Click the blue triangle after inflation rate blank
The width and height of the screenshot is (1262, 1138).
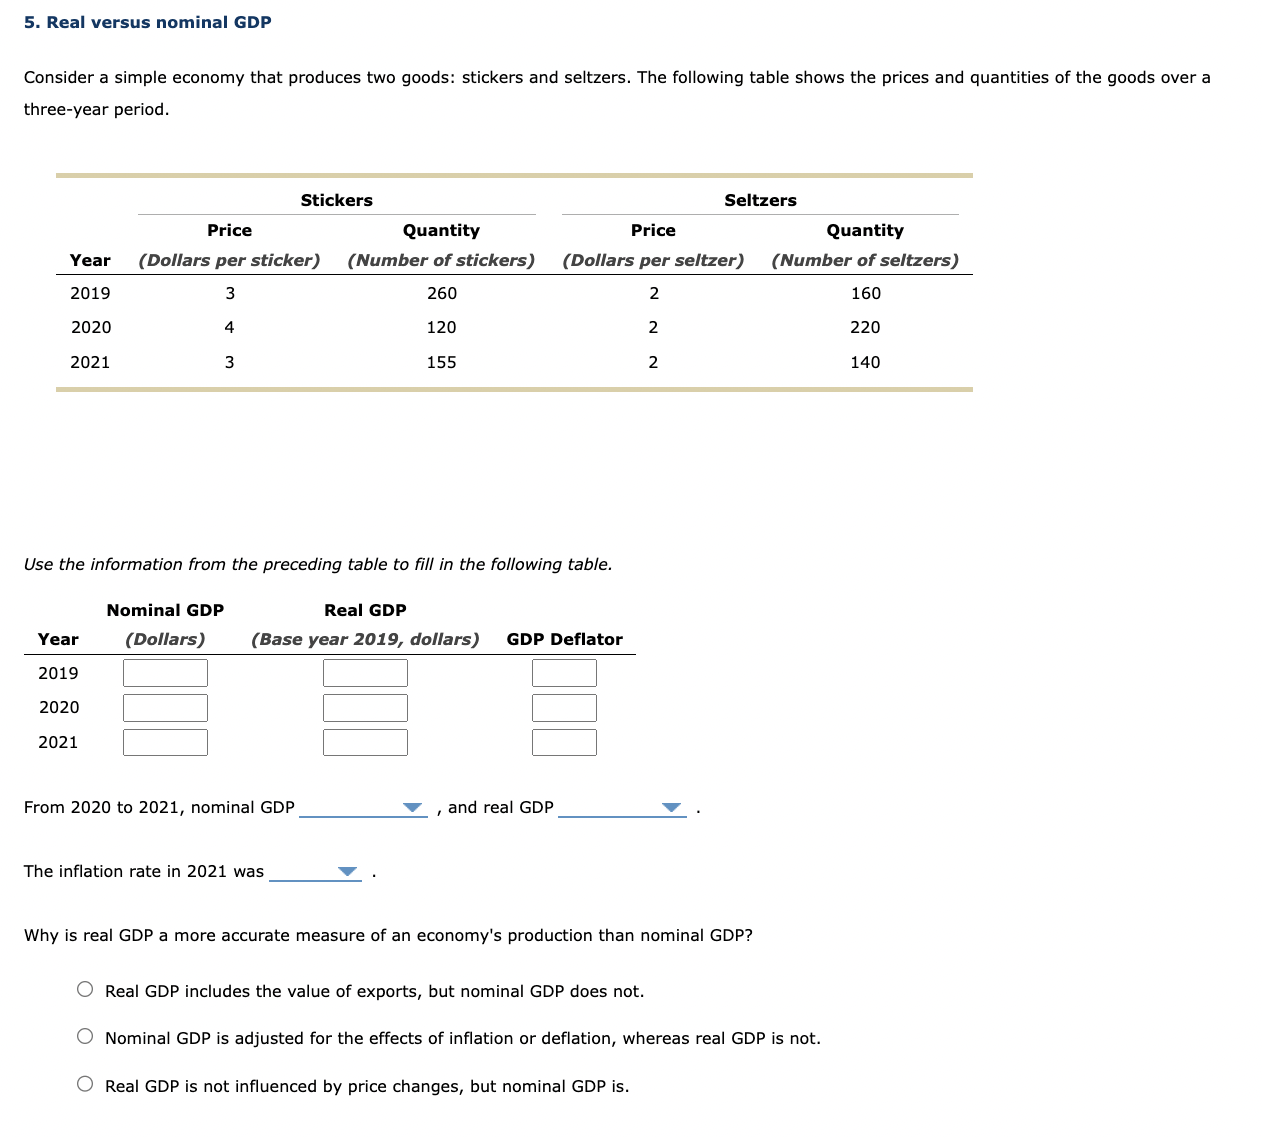click(x=347, y=871)
